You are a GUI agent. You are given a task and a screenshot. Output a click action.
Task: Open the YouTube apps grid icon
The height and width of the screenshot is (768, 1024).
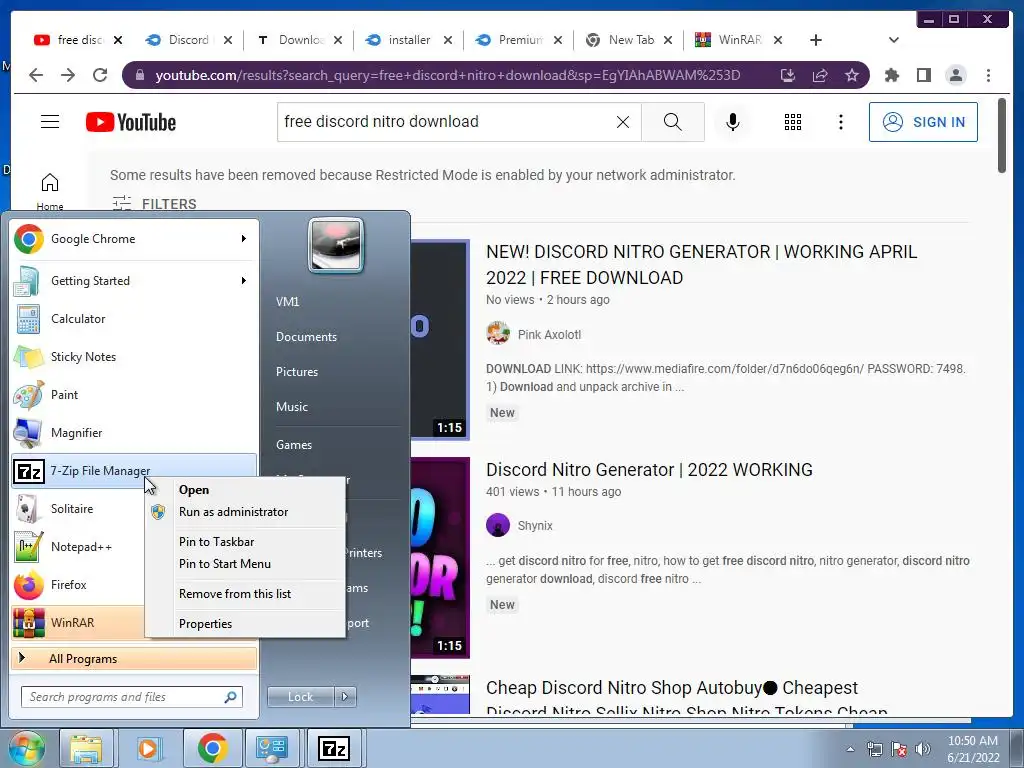[x=793, y=122]
